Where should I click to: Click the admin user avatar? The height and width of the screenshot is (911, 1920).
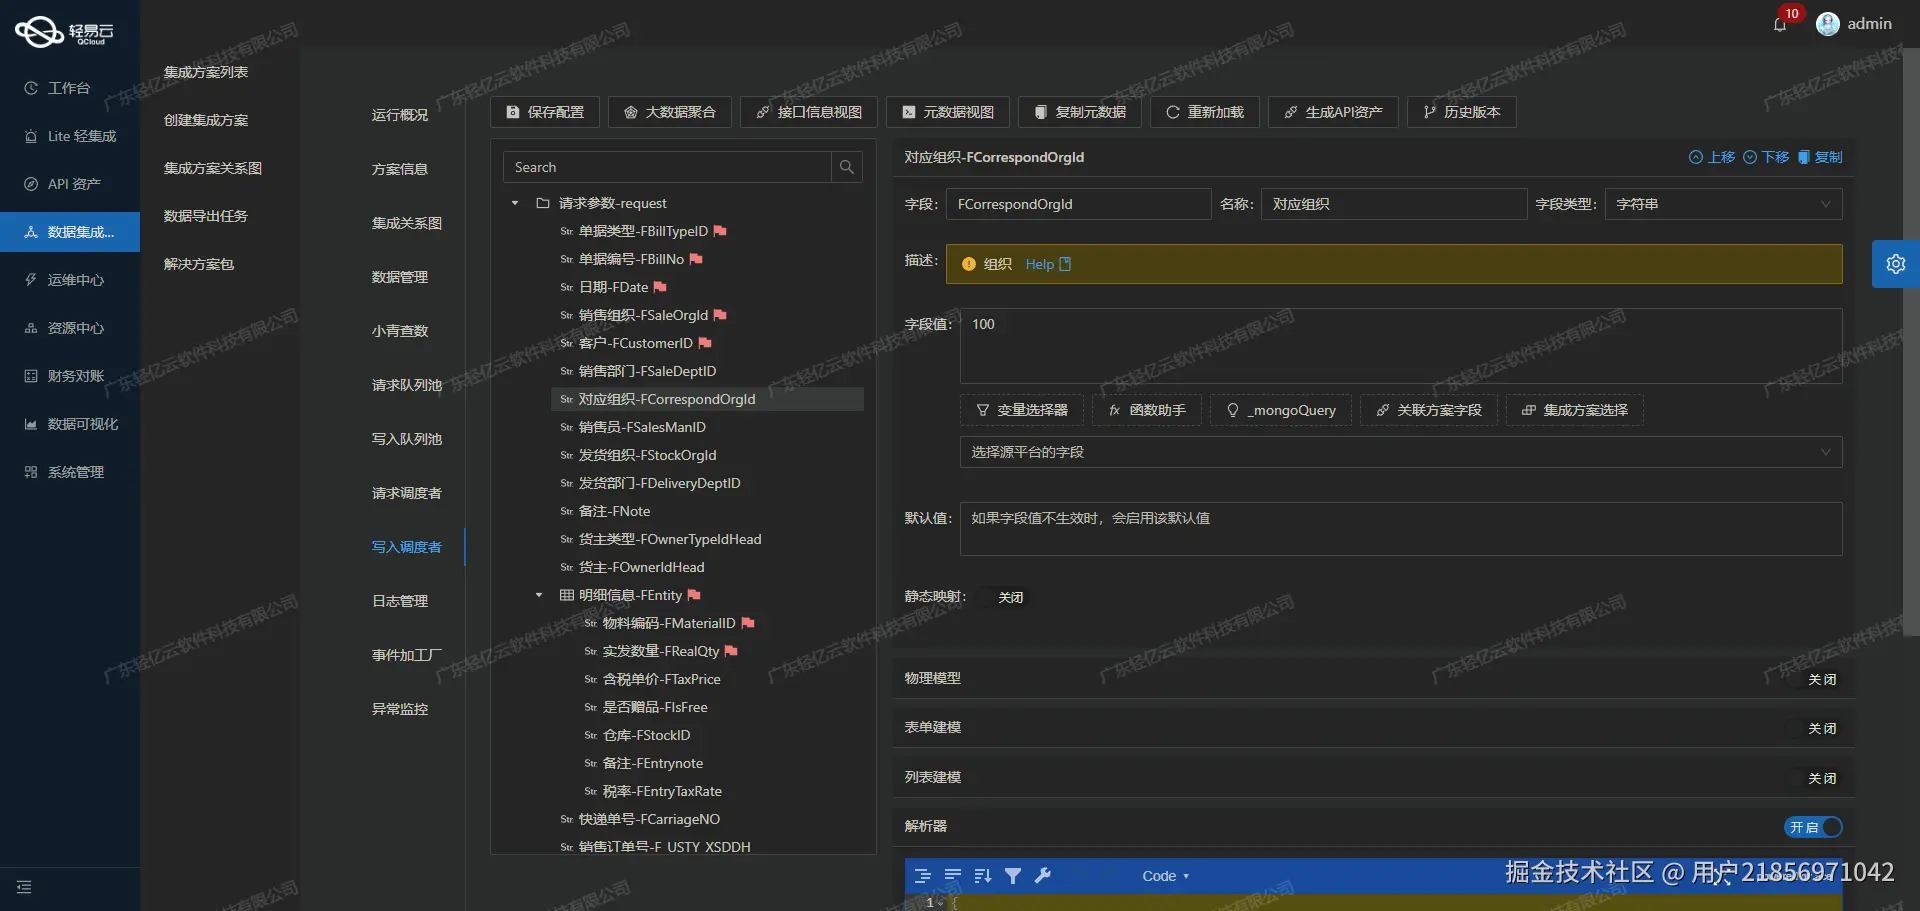[x=1828, y=24]
